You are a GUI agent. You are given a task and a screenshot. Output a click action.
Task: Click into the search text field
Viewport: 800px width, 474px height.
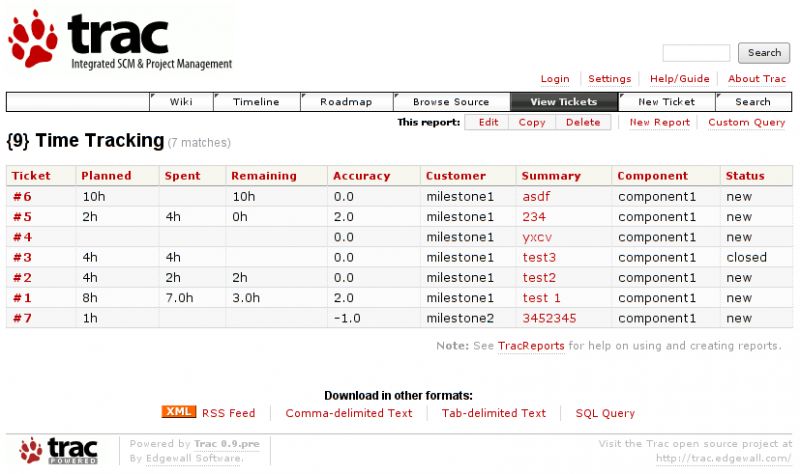click(696, 53)
